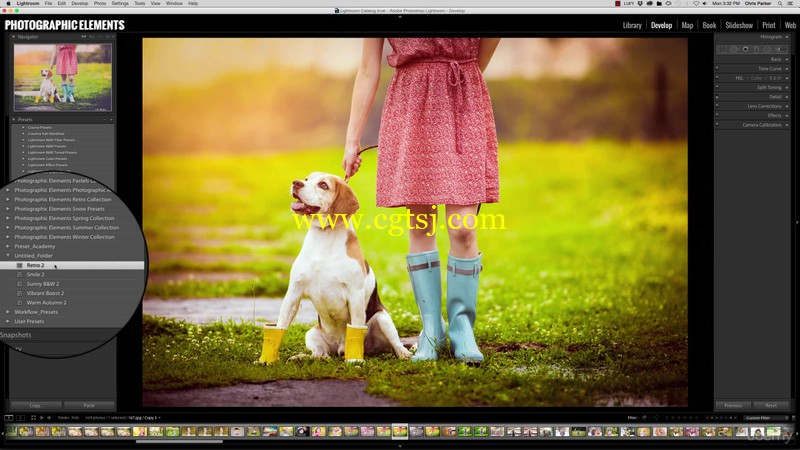Toggle the Detail panel on/off switch
Screen dimensions: 800x450
tap(717, 97)
